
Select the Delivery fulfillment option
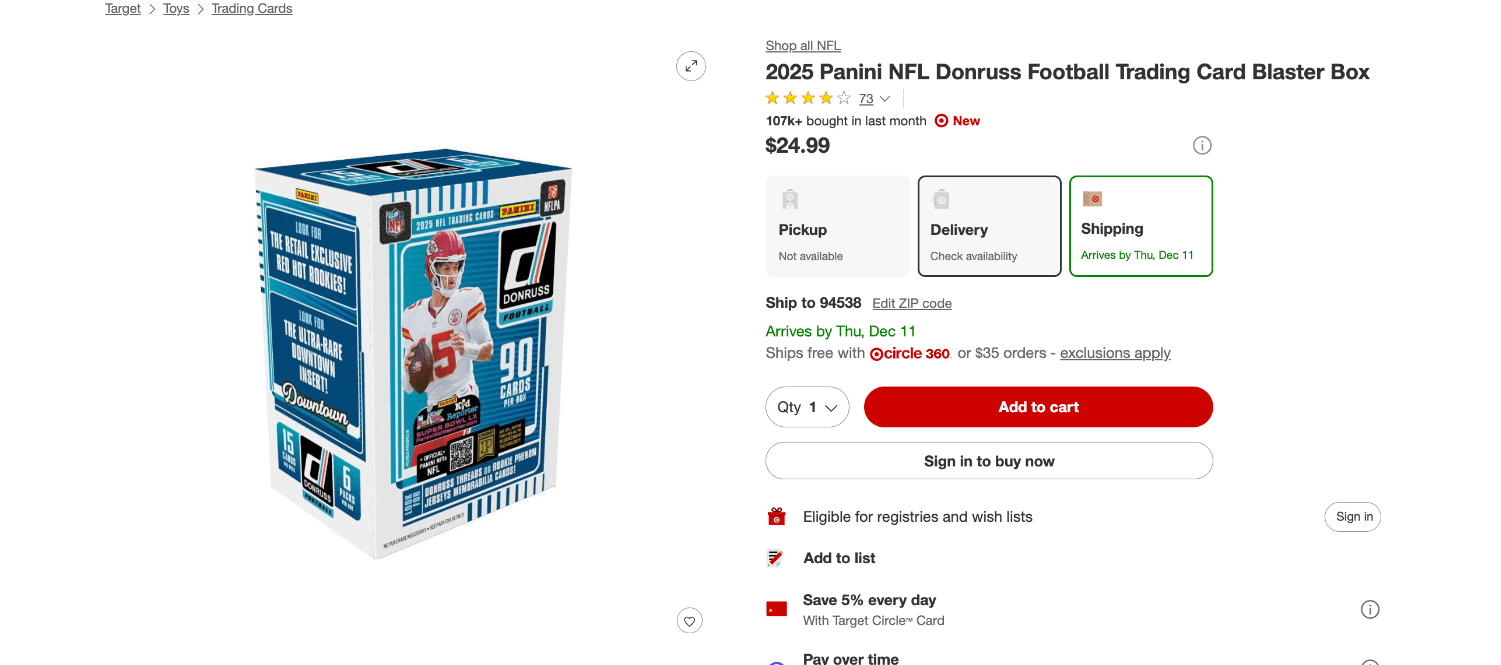(989, 226)
